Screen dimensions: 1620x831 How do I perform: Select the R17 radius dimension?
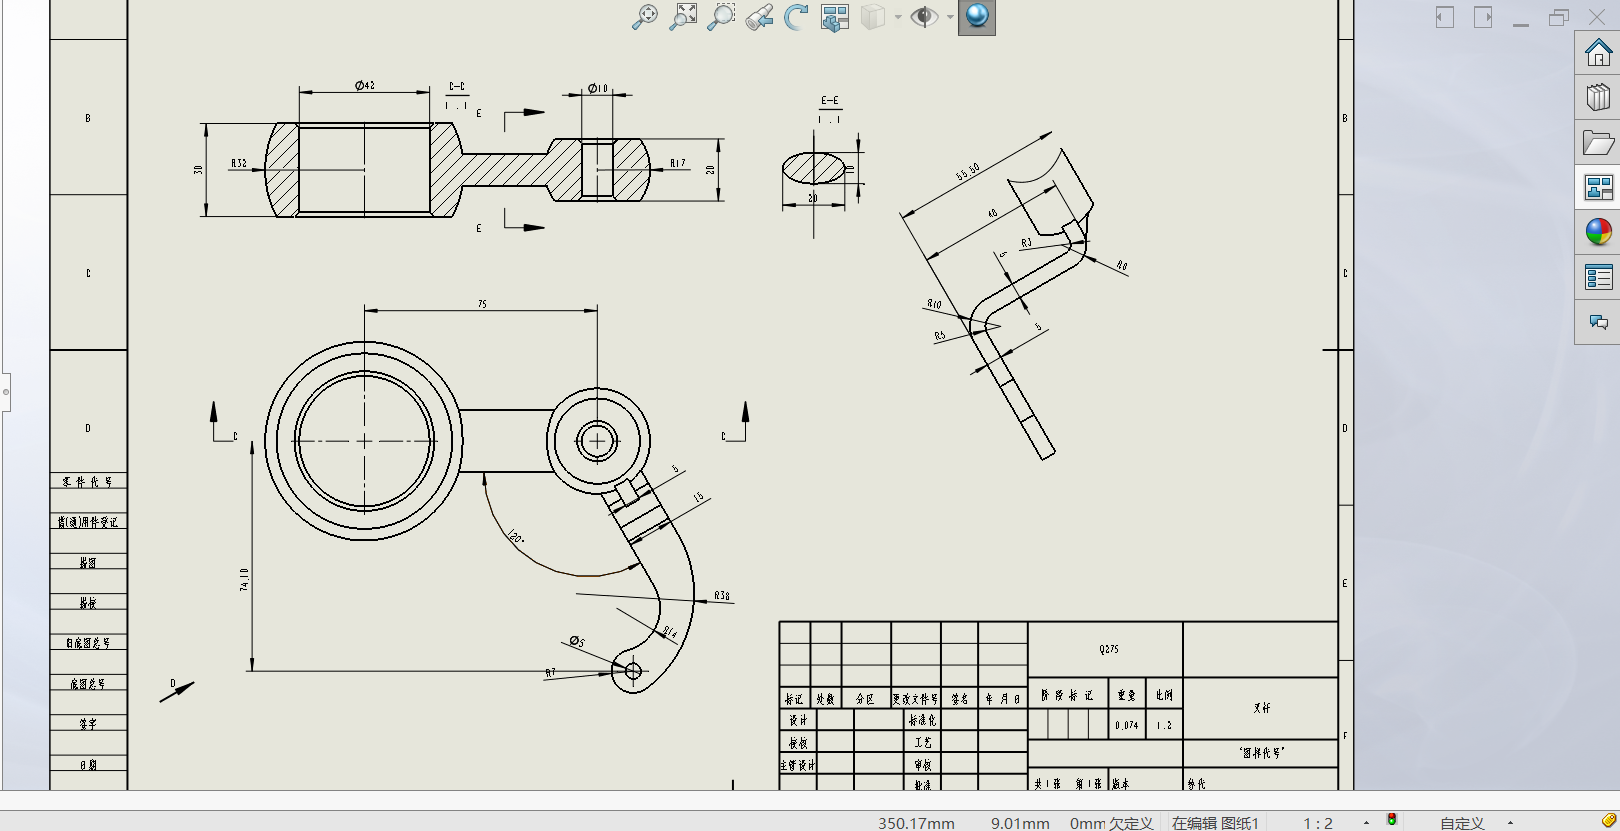[678, 163]
